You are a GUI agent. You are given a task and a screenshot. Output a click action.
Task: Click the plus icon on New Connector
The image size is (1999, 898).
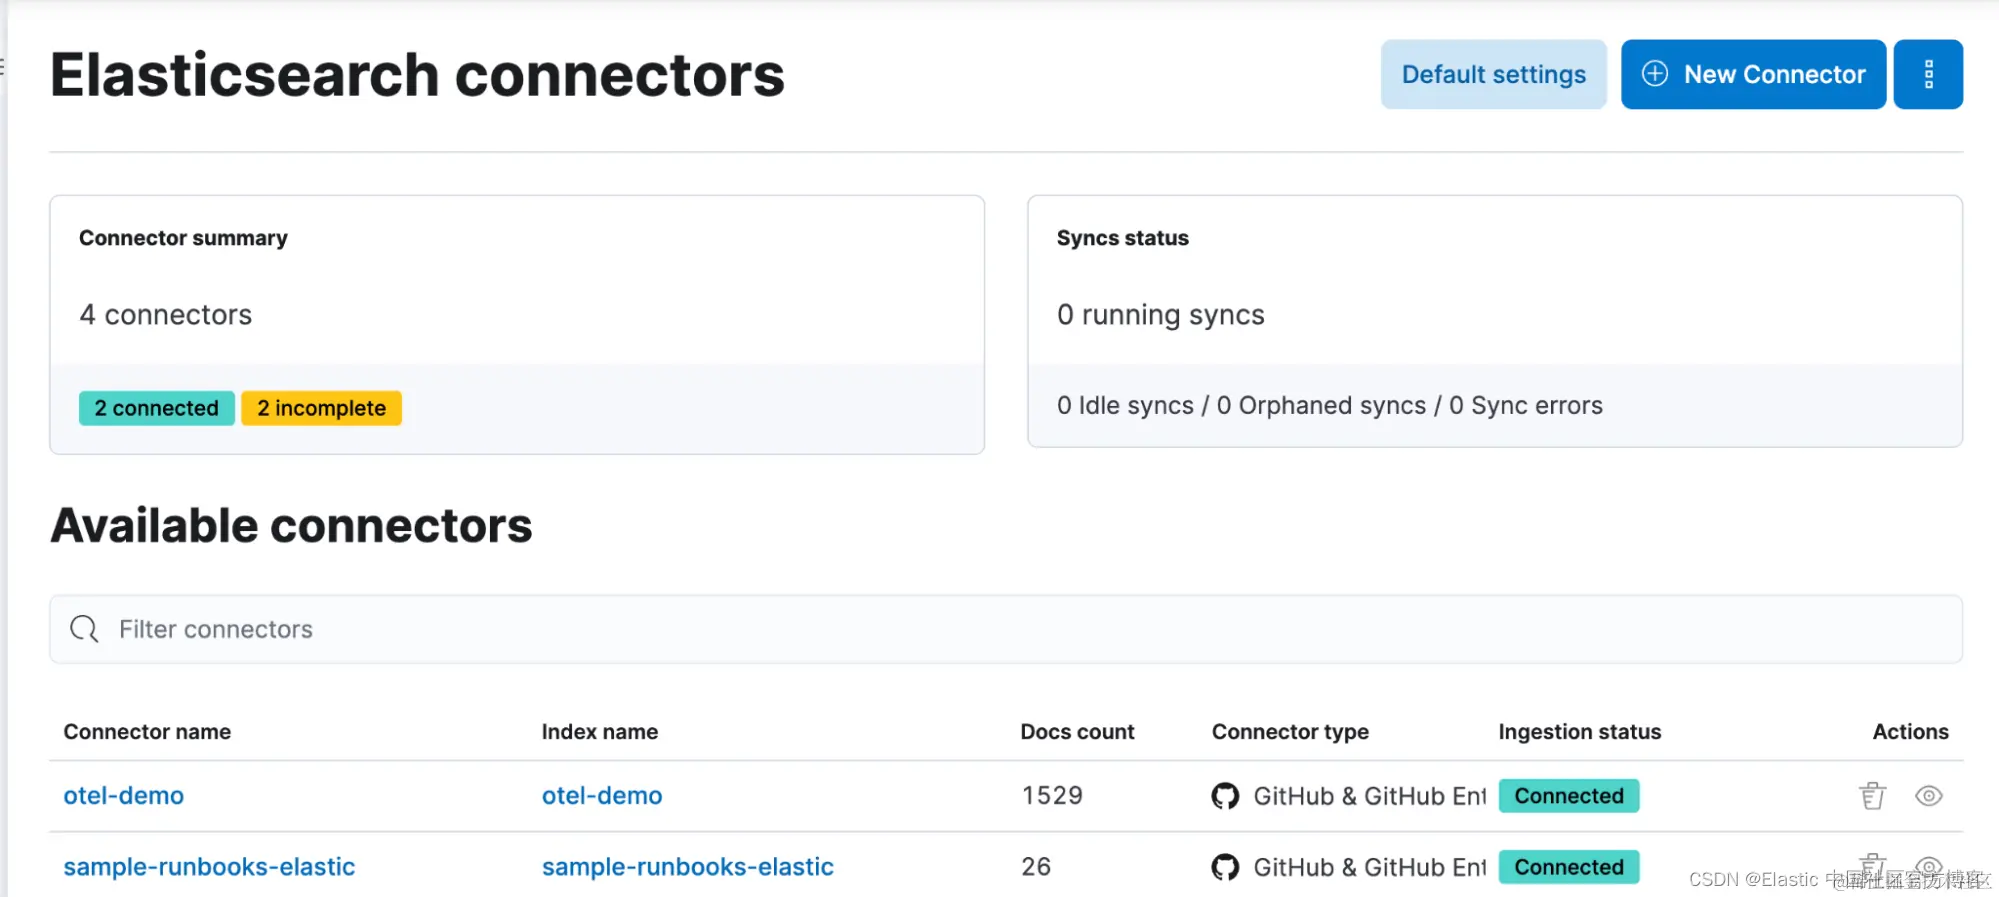pyautogui.click(x=1655, y=74)
